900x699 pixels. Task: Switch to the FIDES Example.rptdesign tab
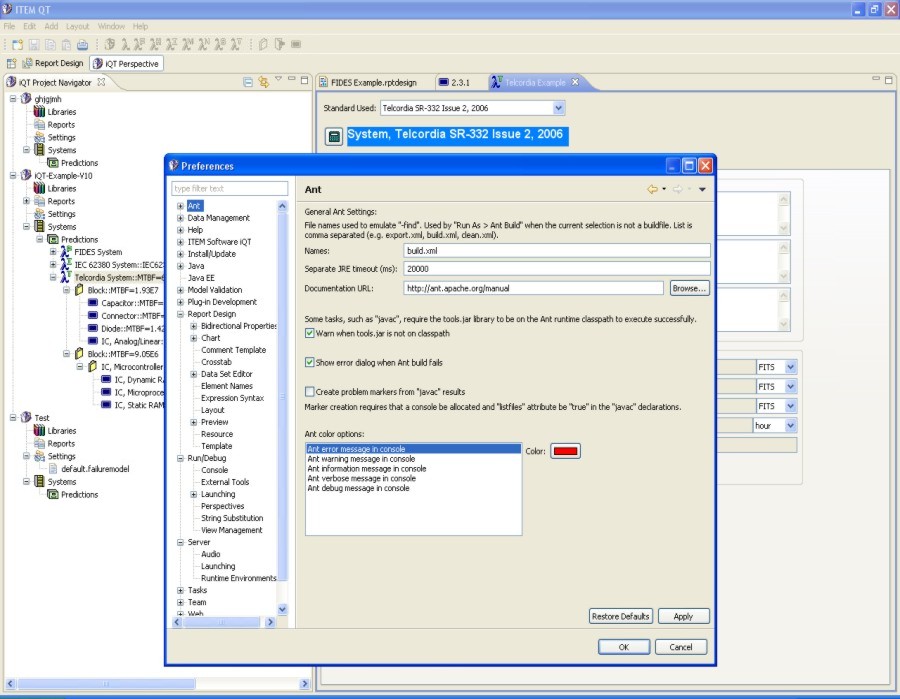click(x=370, y=82)
